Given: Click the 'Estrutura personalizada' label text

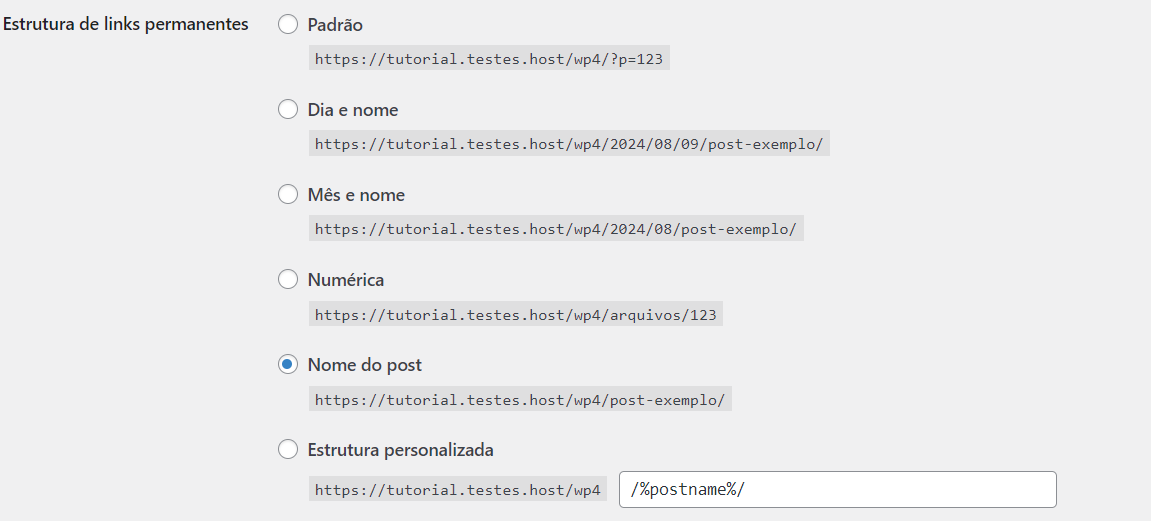Looking at the screenshot, I should coord(401,450).
